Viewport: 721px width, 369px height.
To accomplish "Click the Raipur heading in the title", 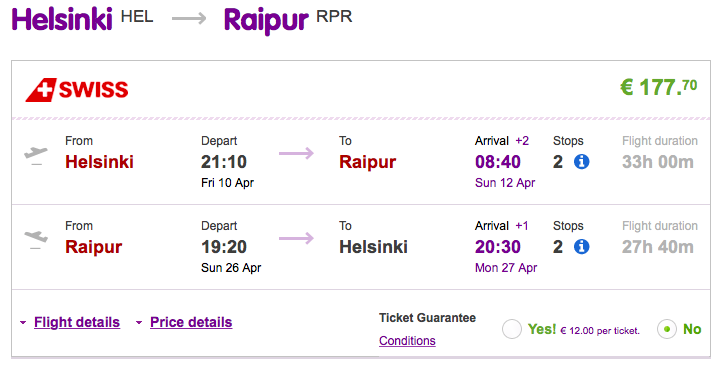I will [x=266, y=21].
